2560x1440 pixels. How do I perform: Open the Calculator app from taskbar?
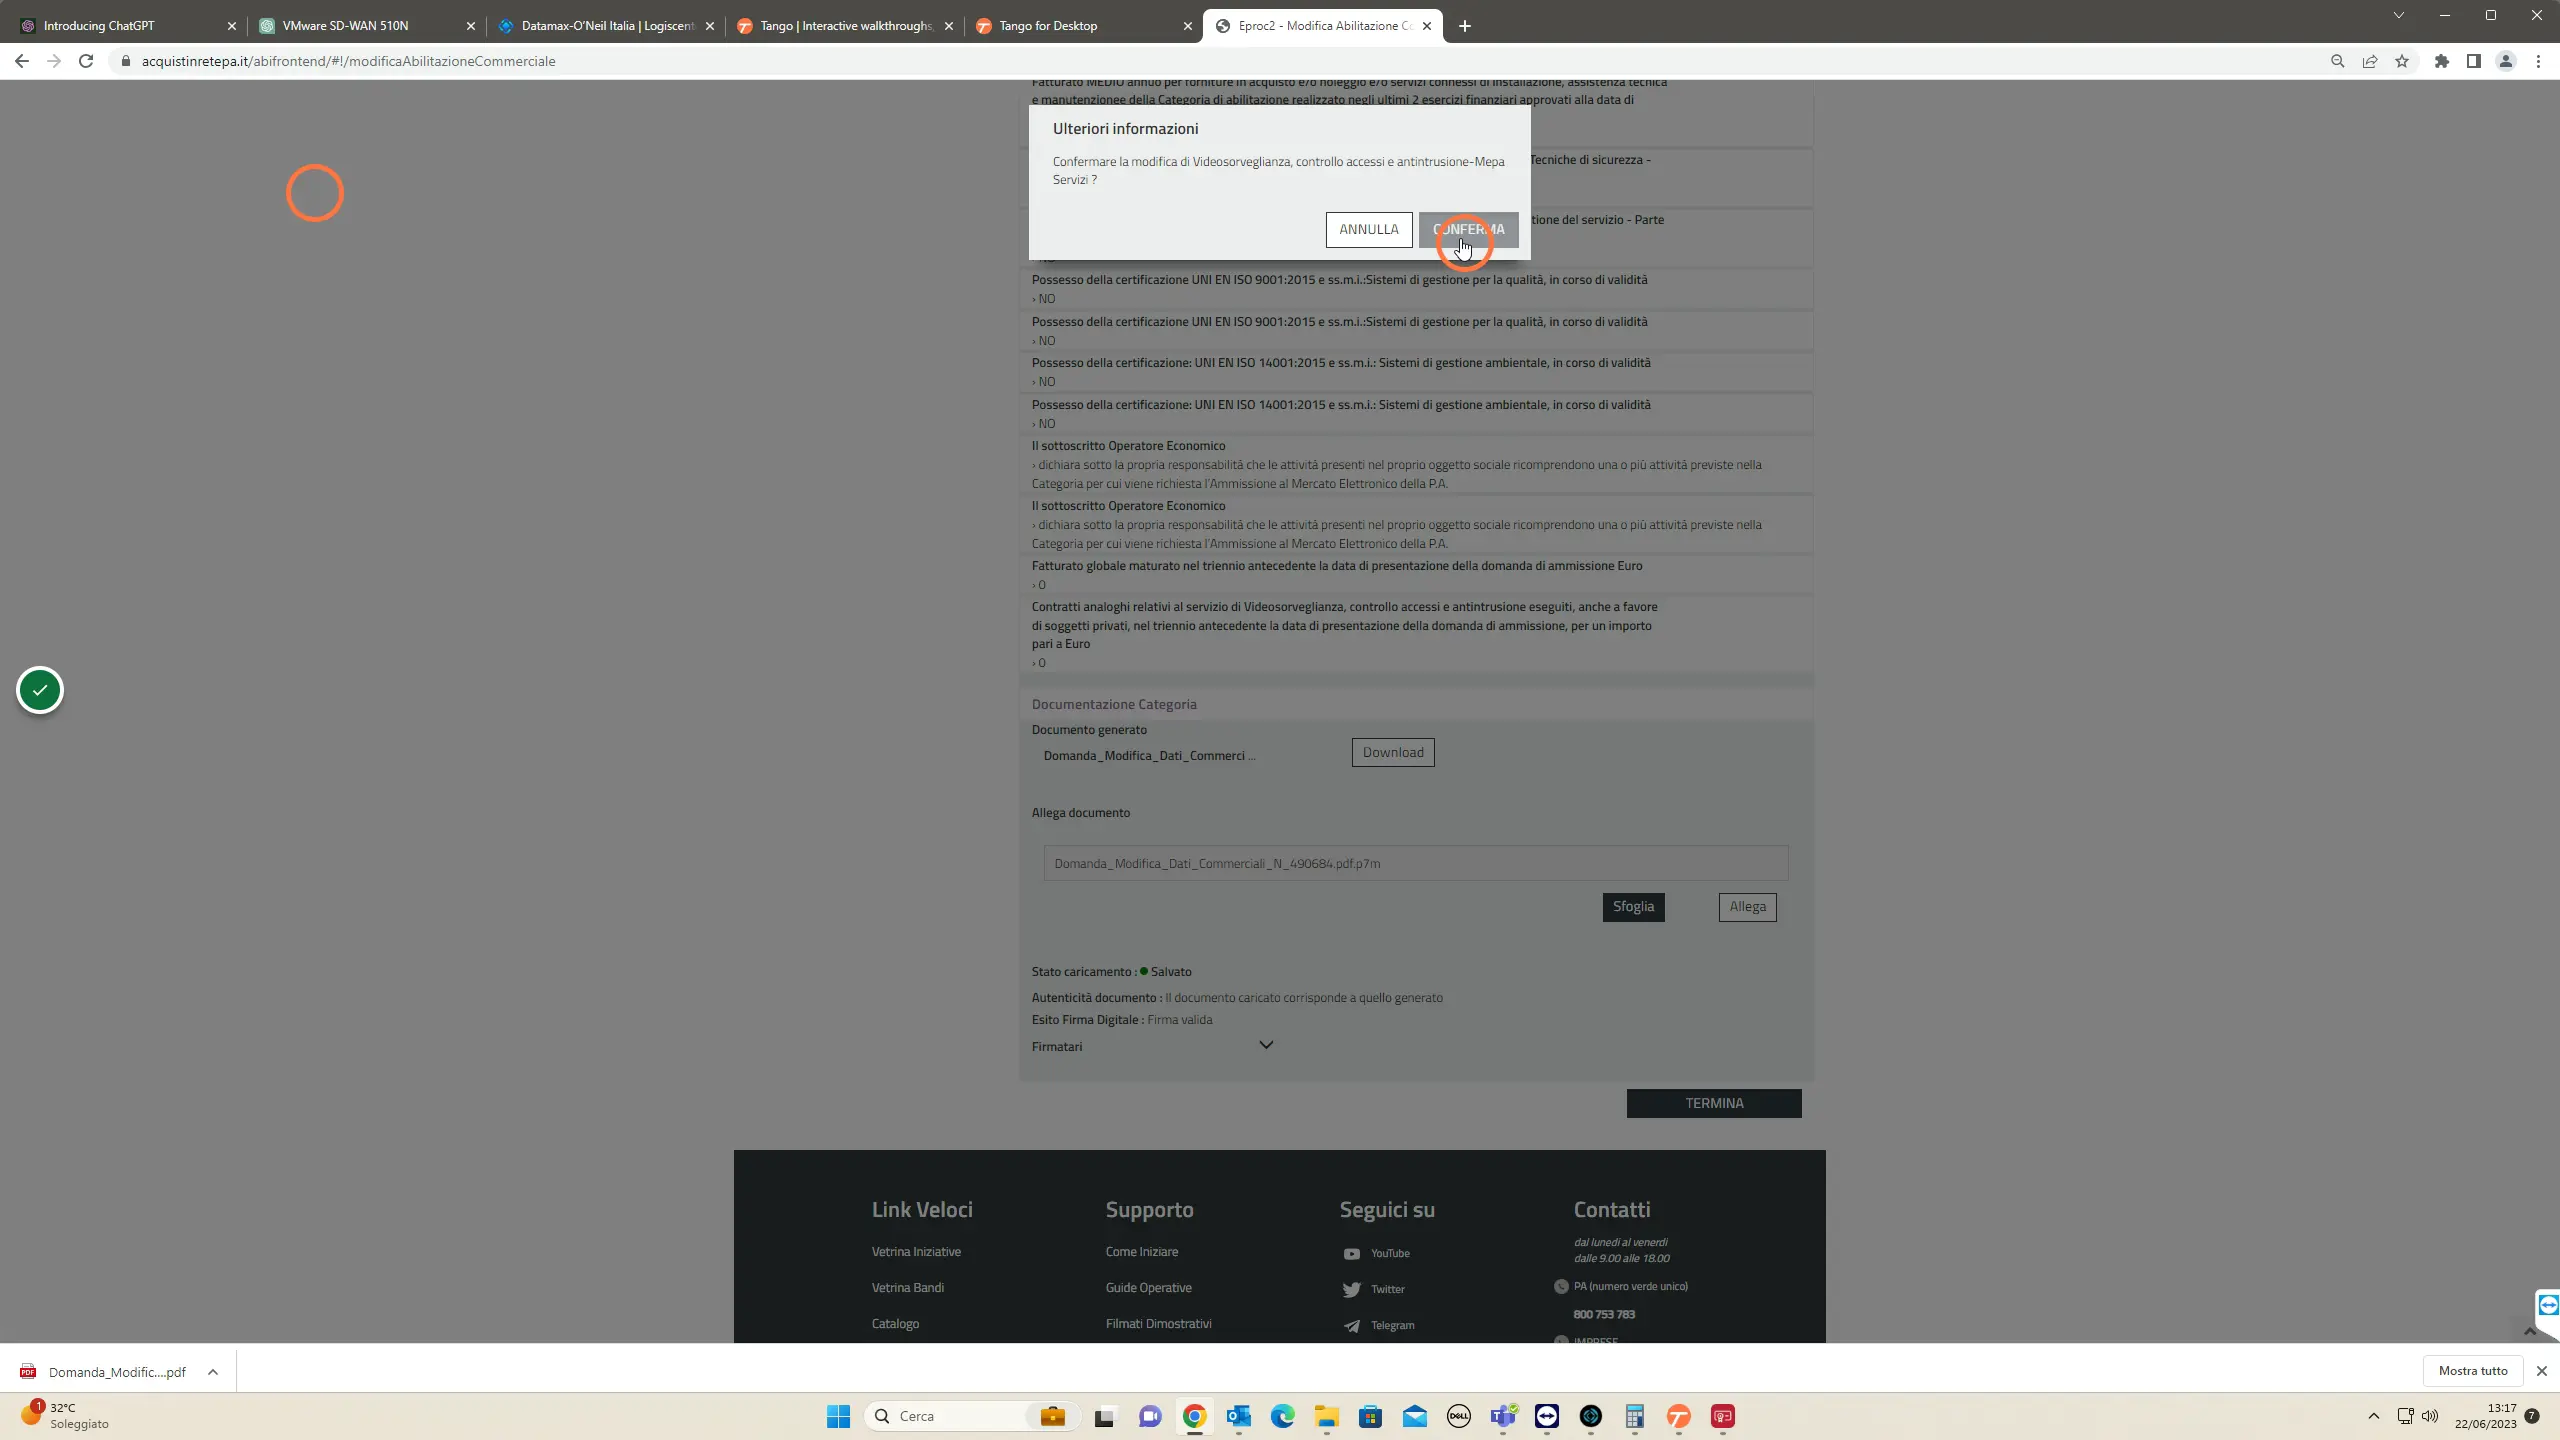point(1635,1416)
